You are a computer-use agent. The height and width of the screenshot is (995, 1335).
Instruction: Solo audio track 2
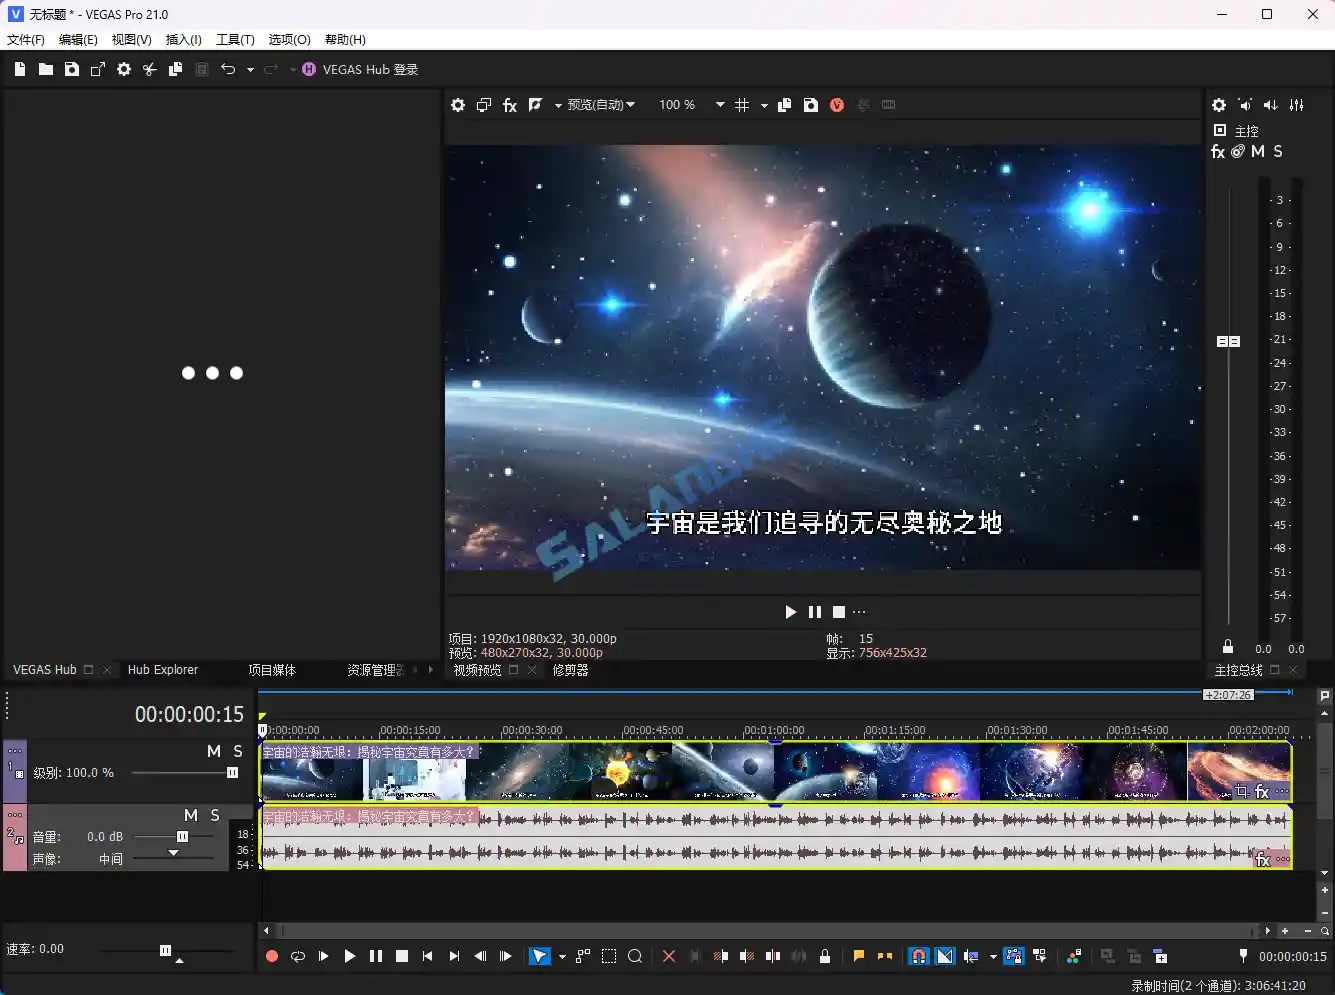[215, 816]
